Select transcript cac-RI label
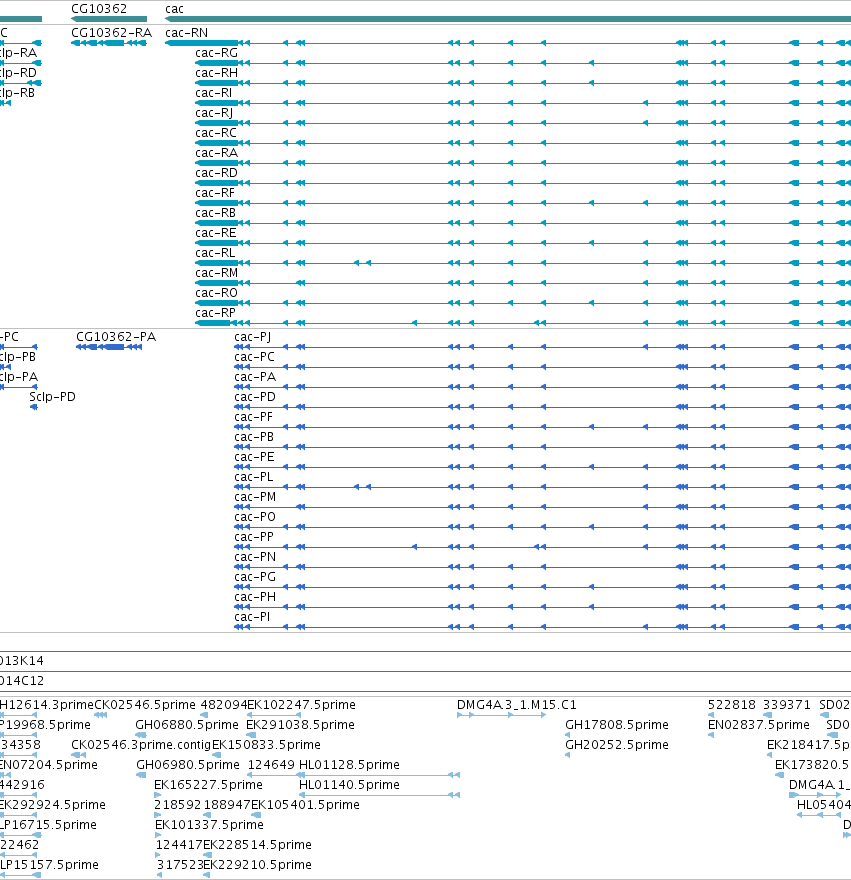 (214, 93)
